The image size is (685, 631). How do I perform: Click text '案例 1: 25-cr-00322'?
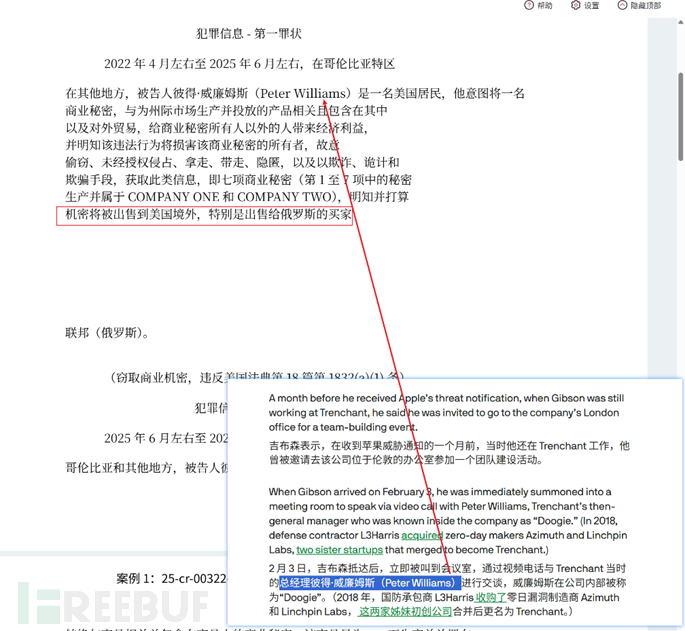171,579
